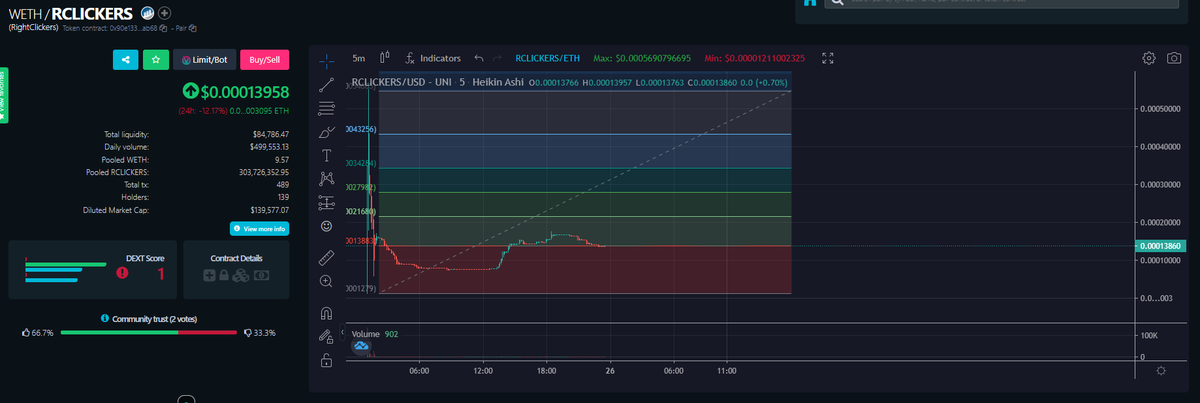Click the Volume indicator cloud icon
This screenshot has height=403, width=1200.
click(x=362, y=346)
